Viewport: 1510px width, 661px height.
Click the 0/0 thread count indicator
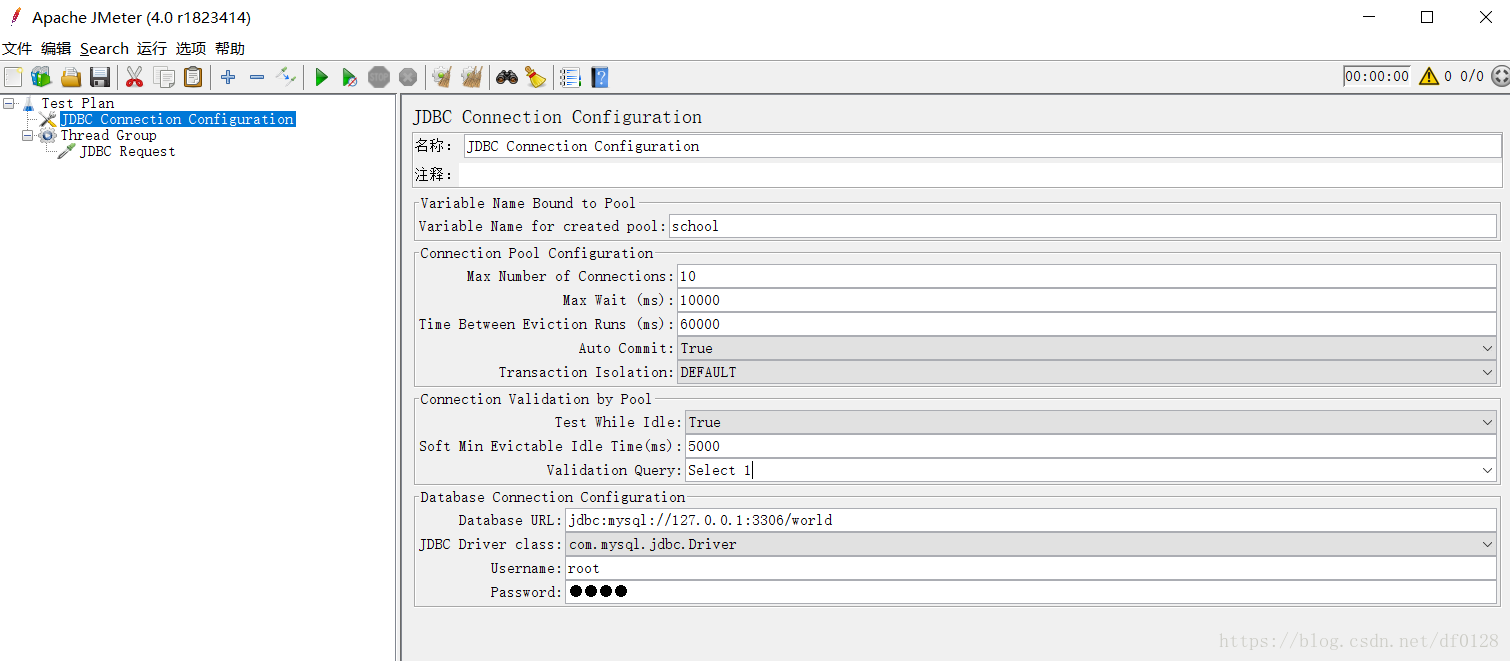[1472, 76]
